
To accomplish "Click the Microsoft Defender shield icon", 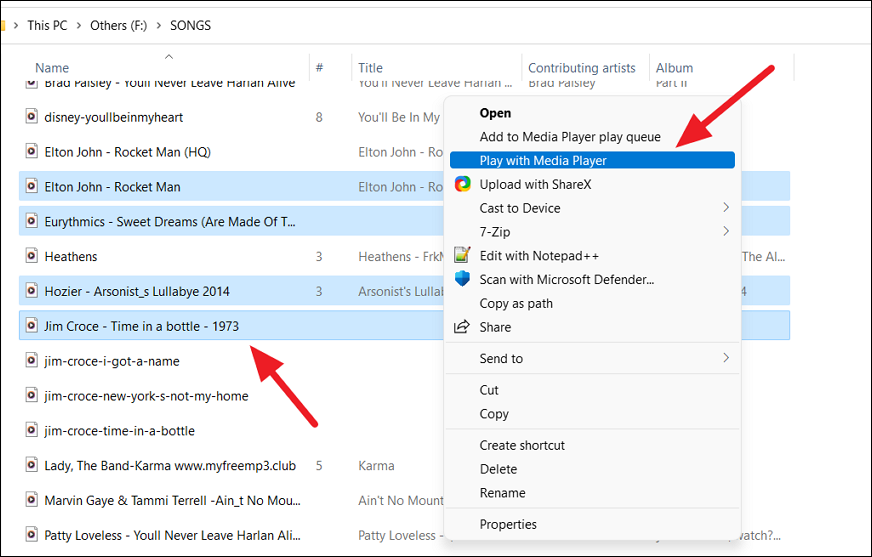I will pyautogui.click(x=462, y=278).
